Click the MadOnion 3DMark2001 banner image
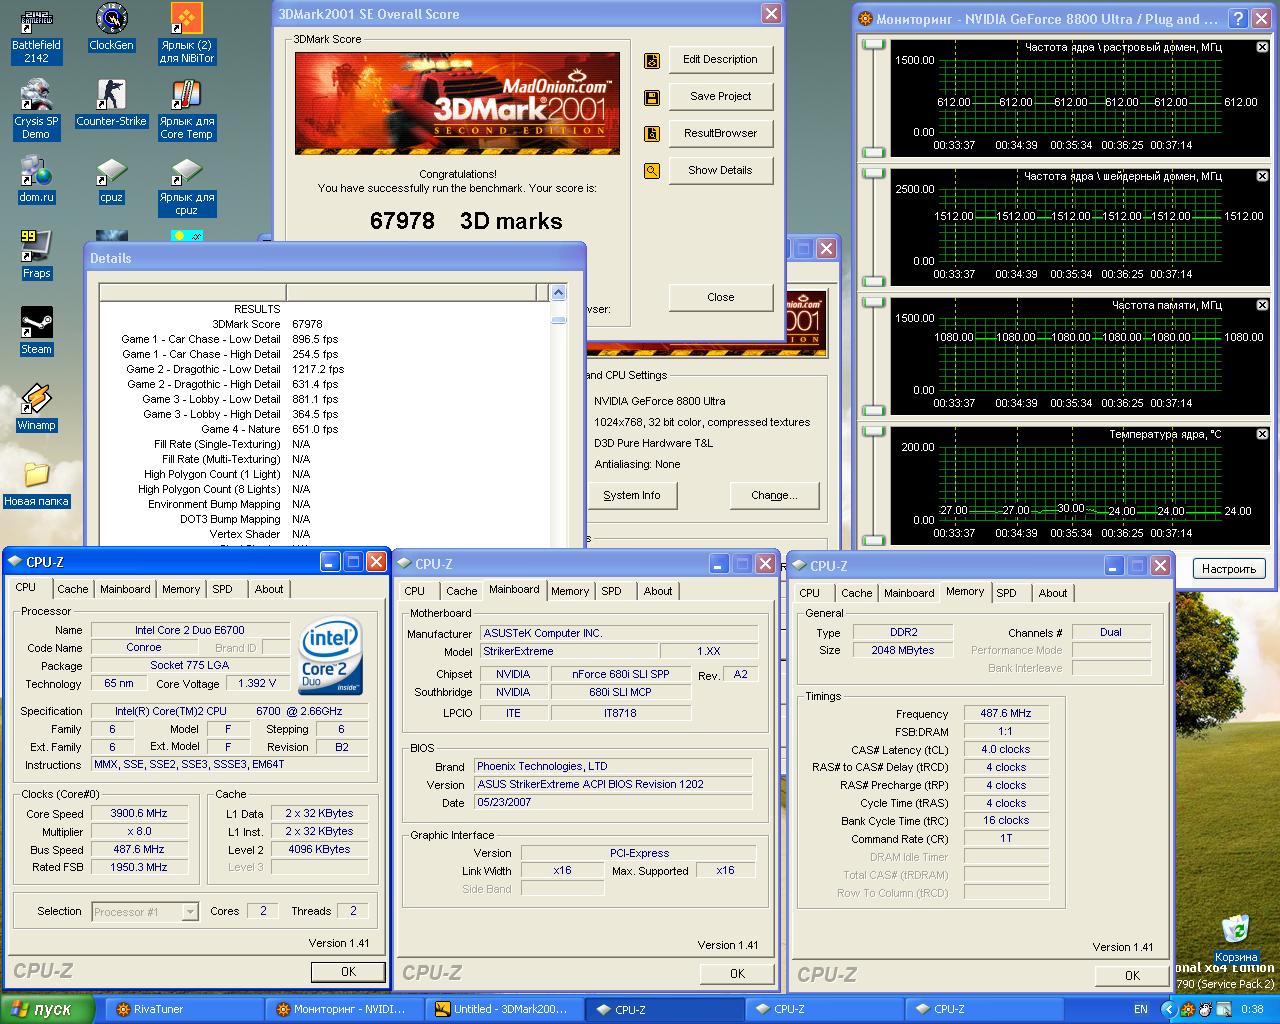This screenshot has width=1280, height=1024. 458,103
